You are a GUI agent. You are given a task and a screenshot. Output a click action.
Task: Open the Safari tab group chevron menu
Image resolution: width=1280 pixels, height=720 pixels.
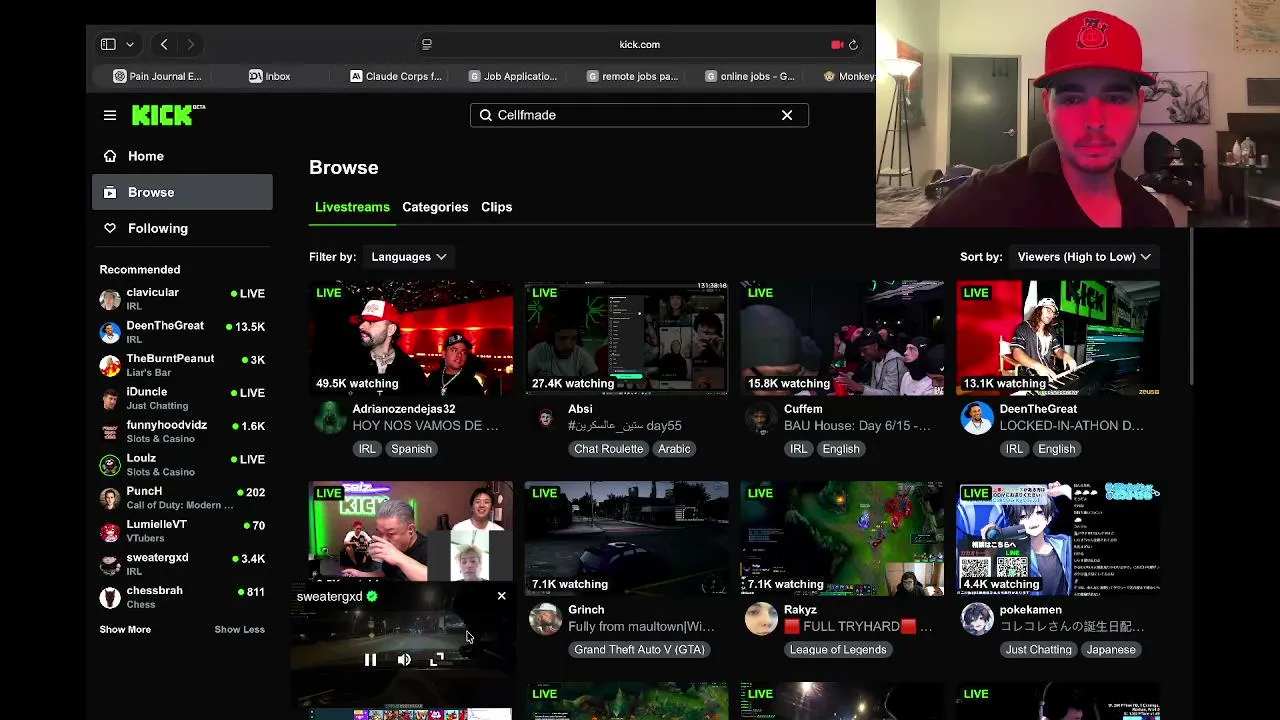130,44
